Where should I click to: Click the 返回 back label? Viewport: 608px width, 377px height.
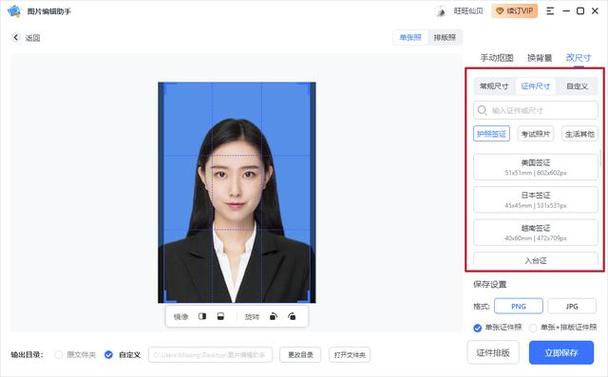click(x=33, y=38)
